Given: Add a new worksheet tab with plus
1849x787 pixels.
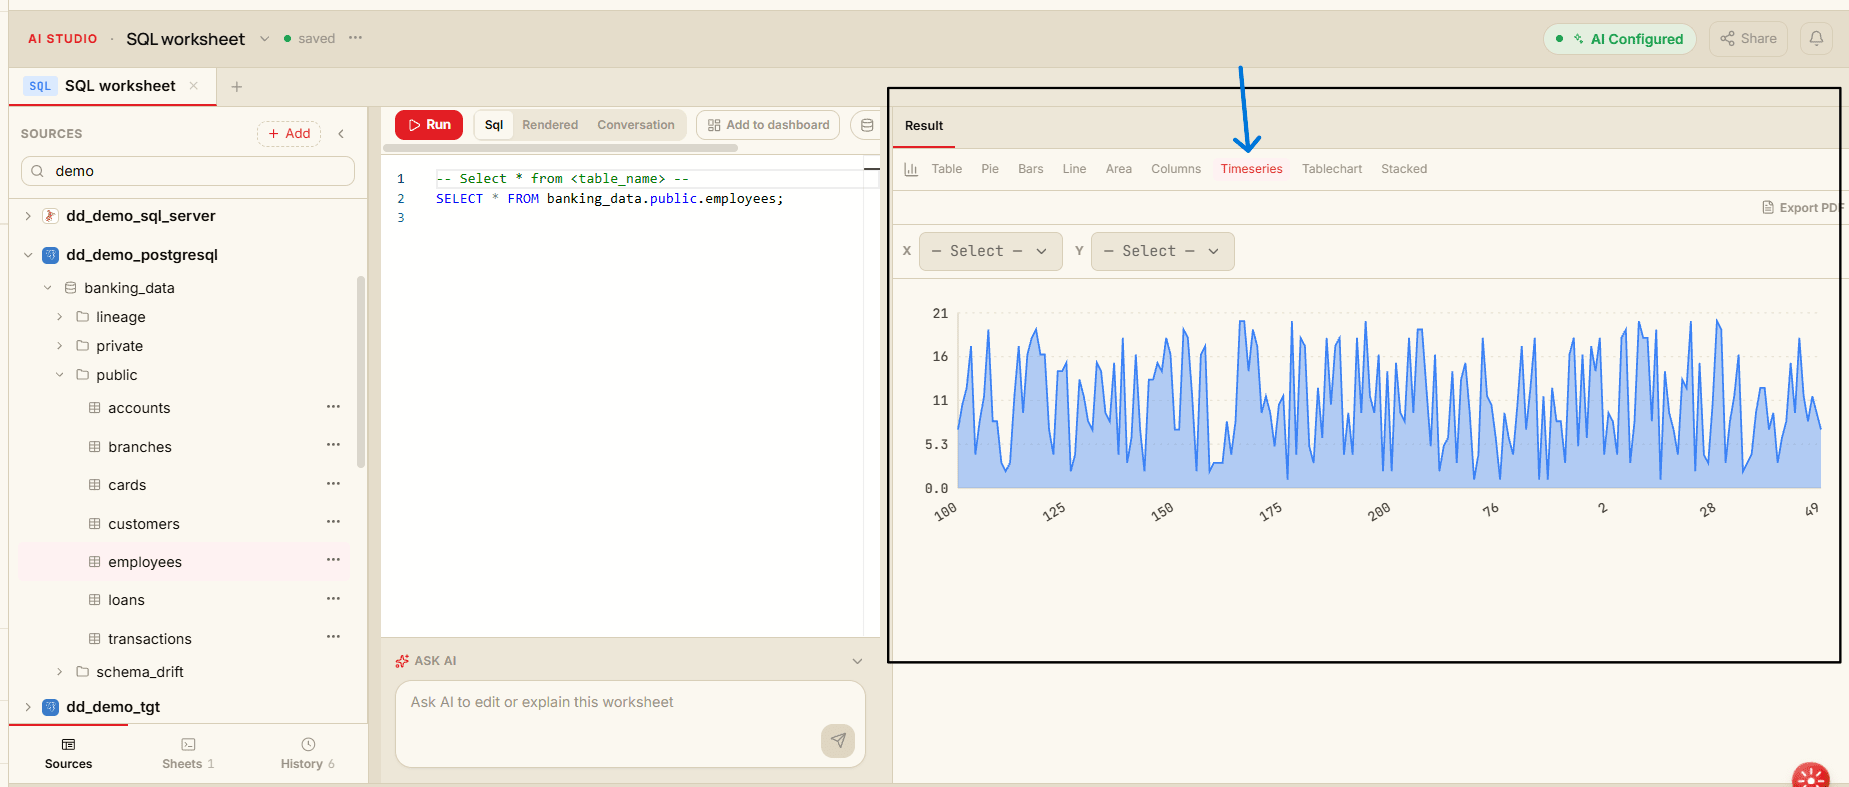Looking at the screenshot, I should pyautogui.click(x=237, y=87).
